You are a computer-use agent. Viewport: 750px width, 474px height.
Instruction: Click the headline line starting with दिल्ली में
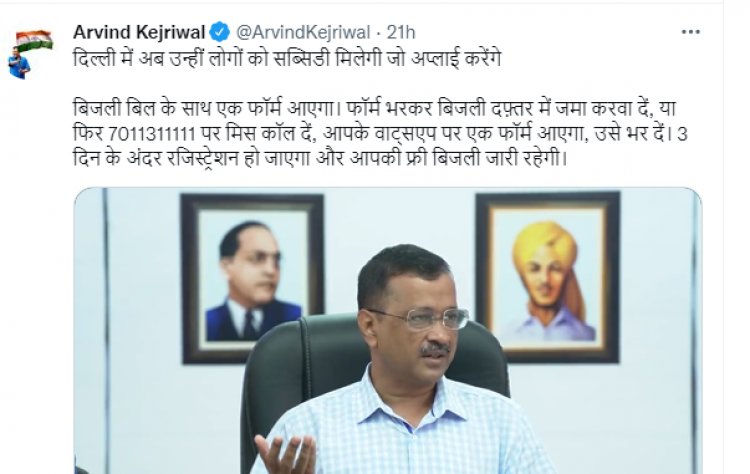287,59
